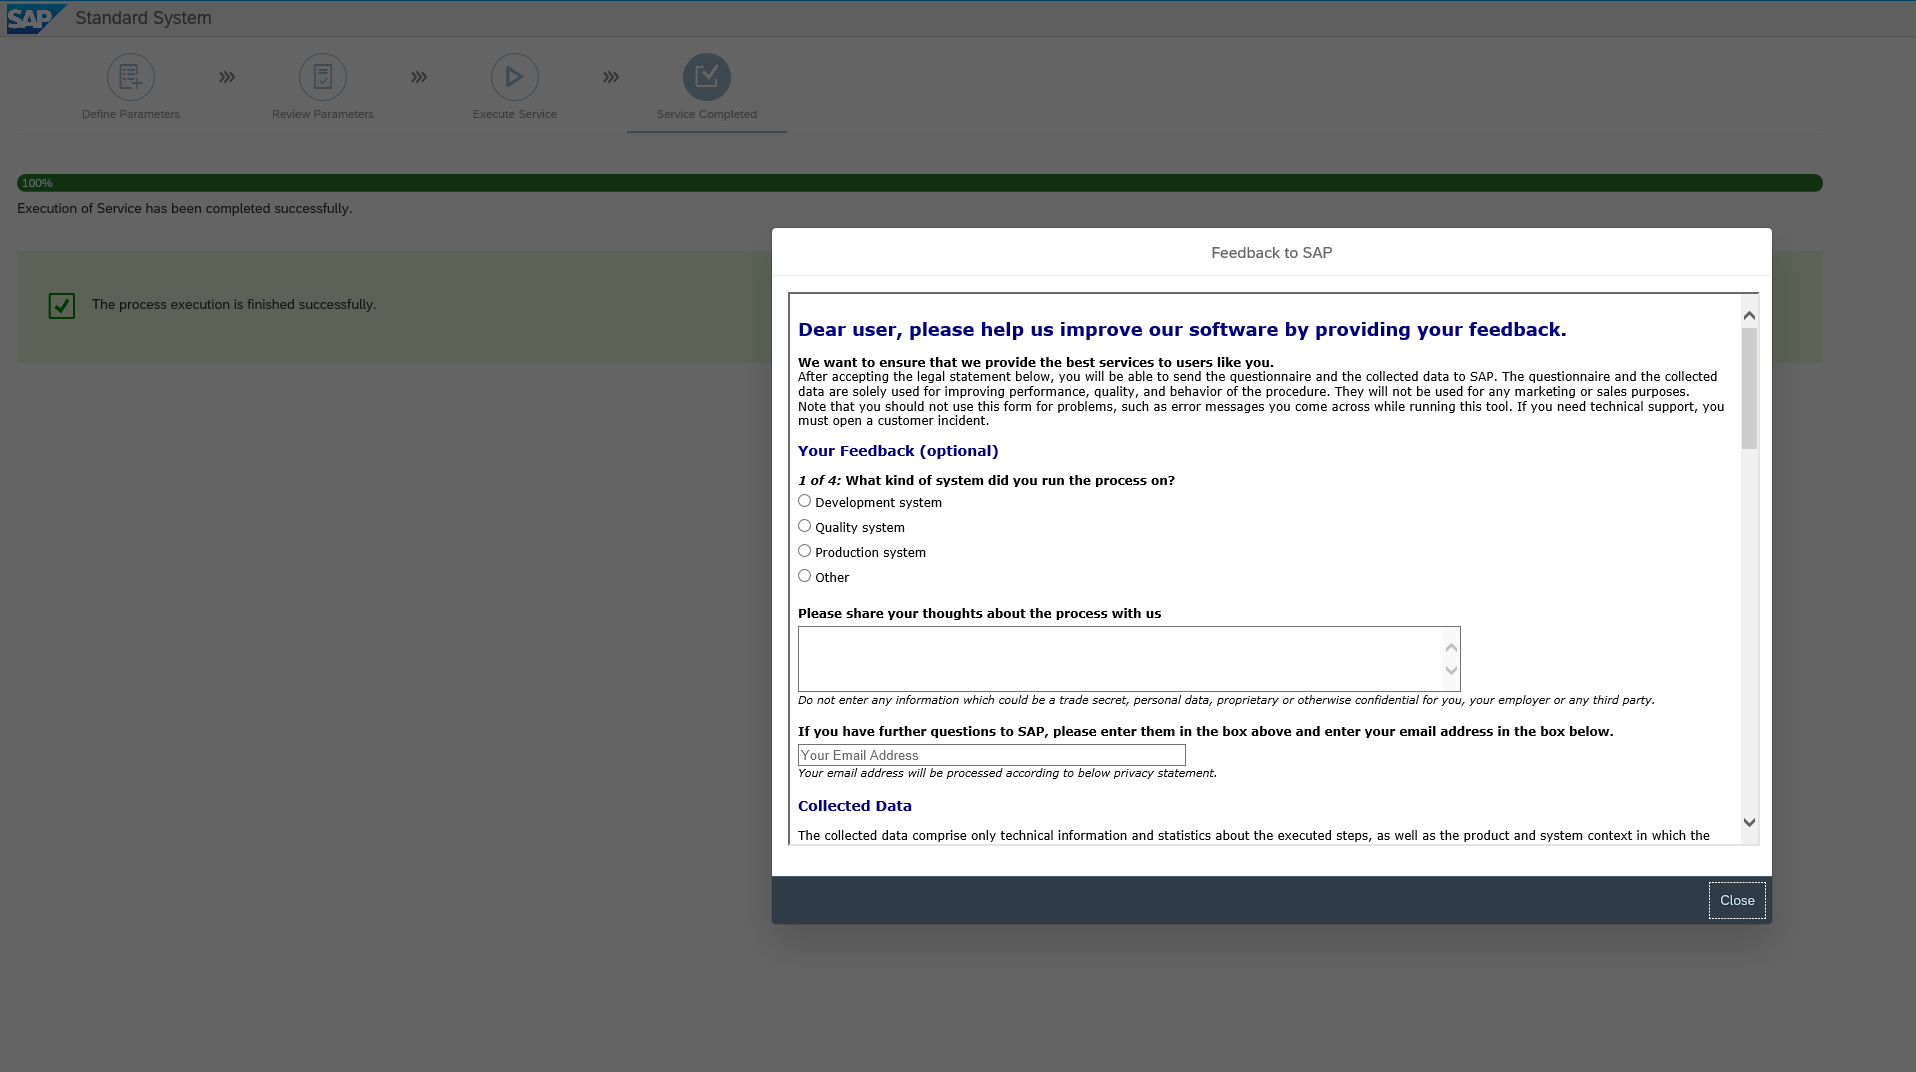Open the Service Completed tab label
The width and height of the screenshot is (1916, 1072).
click(707, 114)
